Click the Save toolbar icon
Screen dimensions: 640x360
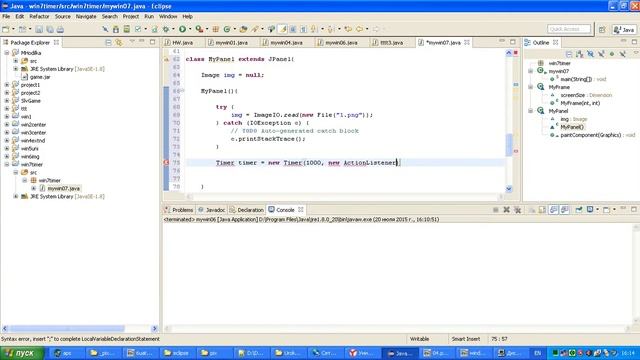tap(39, 29)
